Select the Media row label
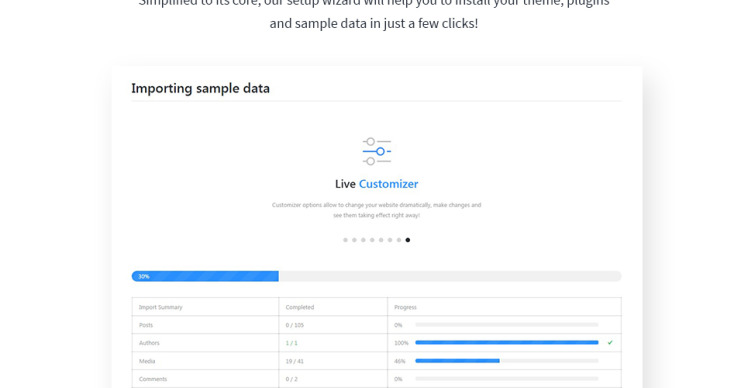This screenshot has width=748, height=388. 147,361
